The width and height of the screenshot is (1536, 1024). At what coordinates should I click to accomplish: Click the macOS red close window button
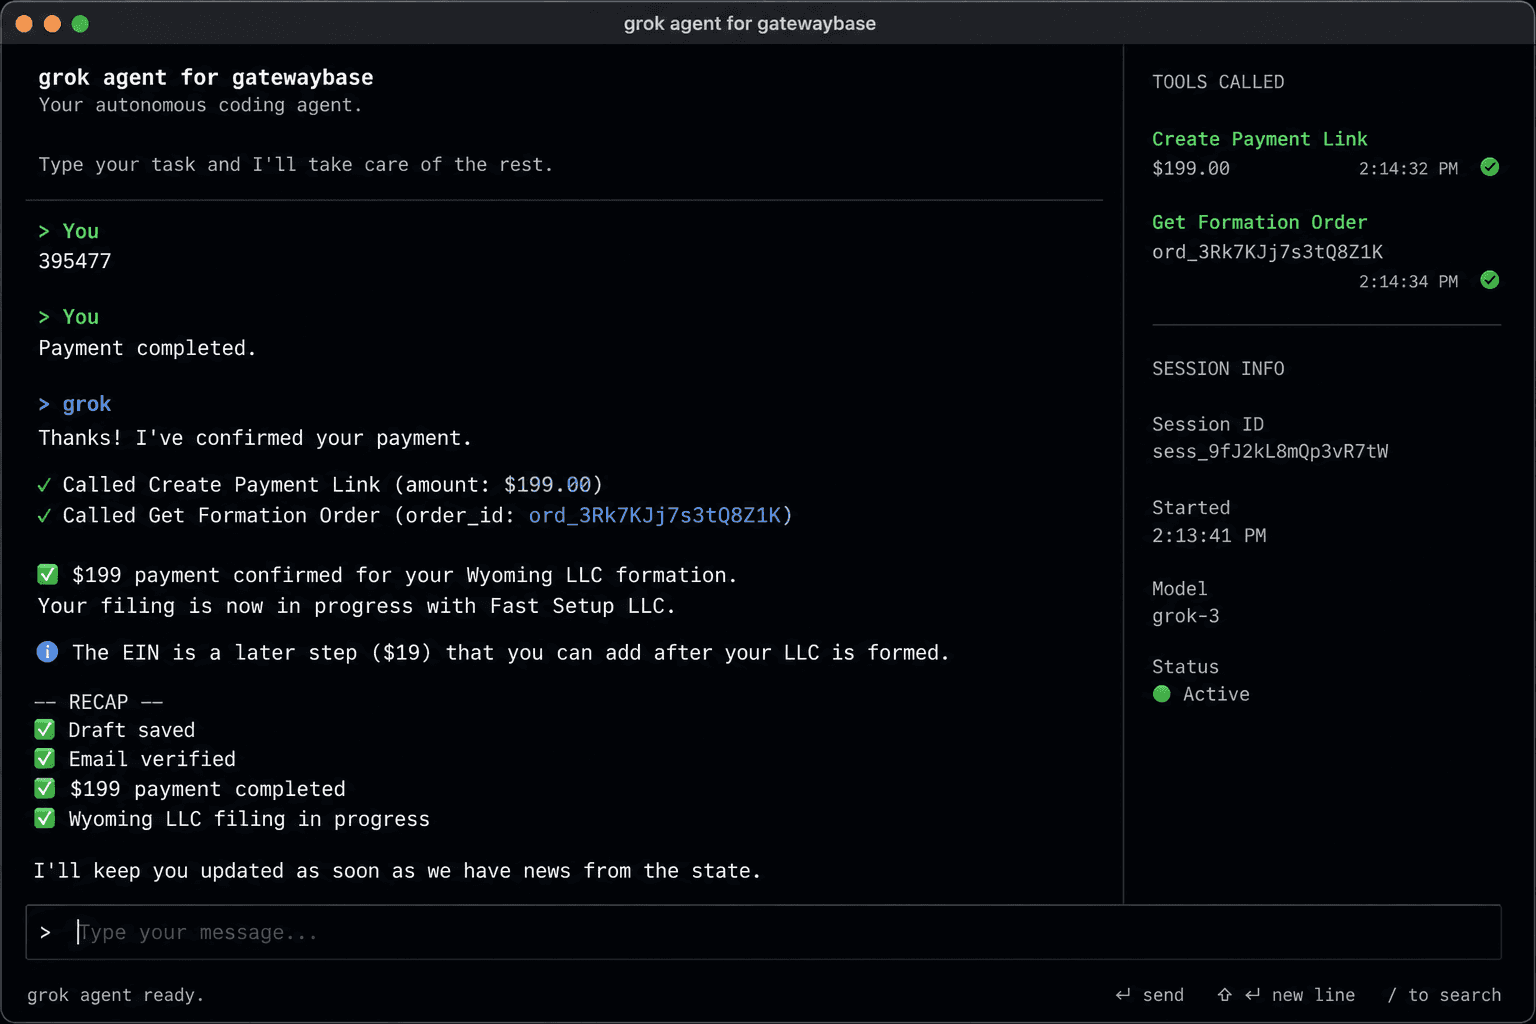pyautogui.click(x=24, y=23)
